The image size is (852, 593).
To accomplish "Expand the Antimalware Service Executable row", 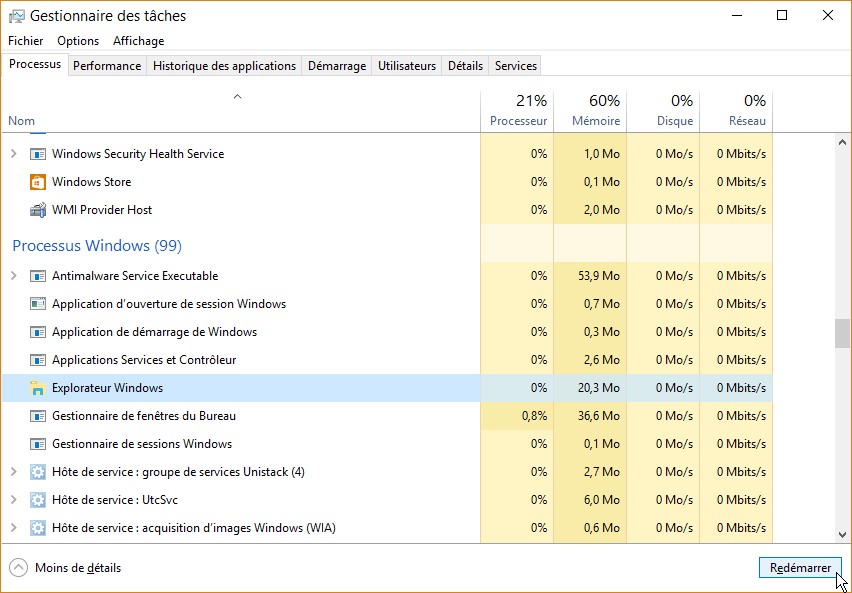I will point(14,276).
